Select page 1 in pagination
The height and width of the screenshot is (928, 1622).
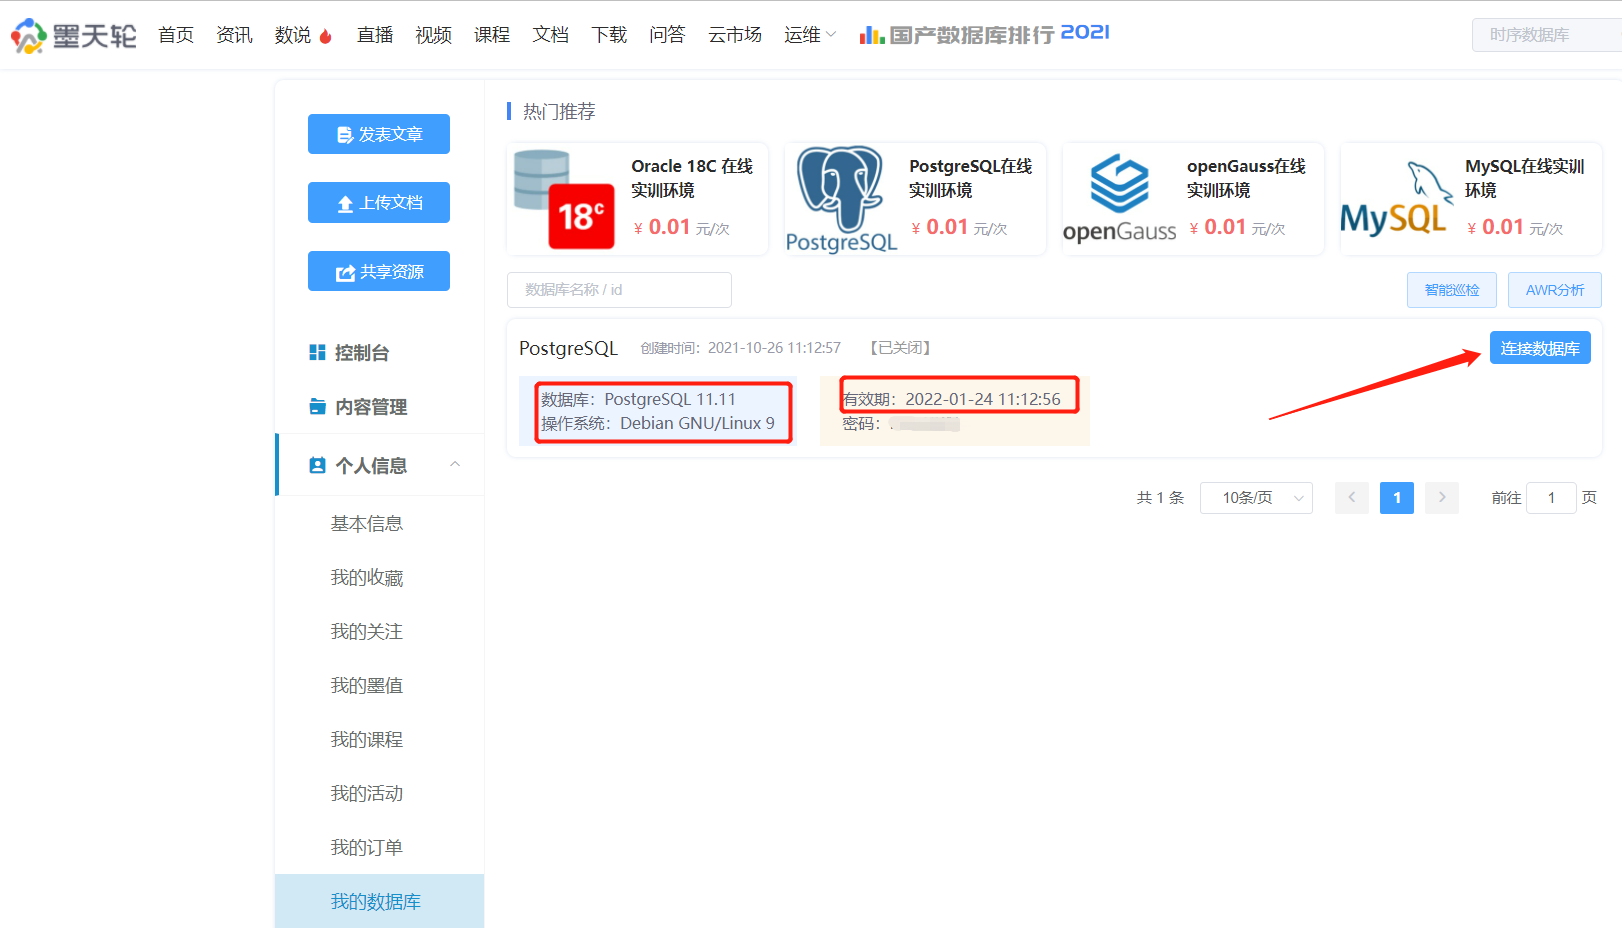pos(1397,497)
